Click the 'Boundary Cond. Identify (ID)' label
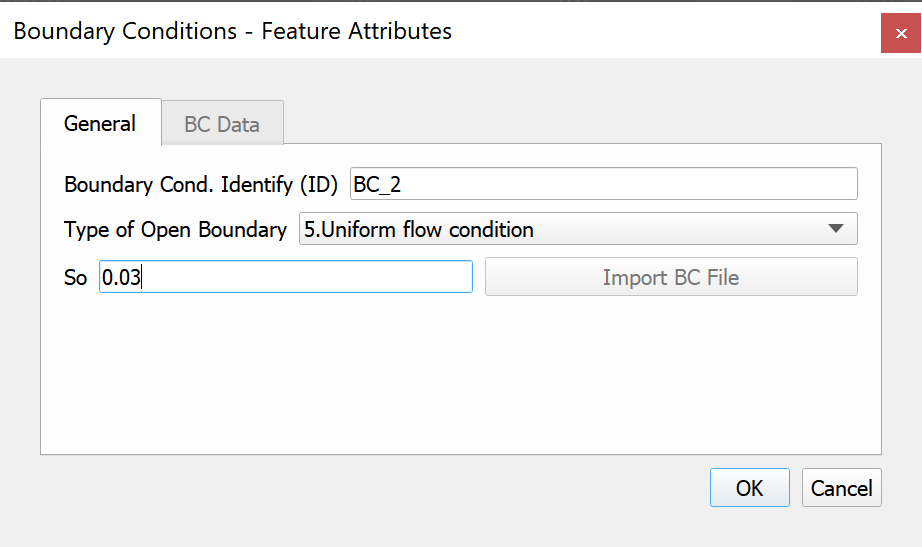The width and height of the screenshot is (922, 547). [201, 185]
